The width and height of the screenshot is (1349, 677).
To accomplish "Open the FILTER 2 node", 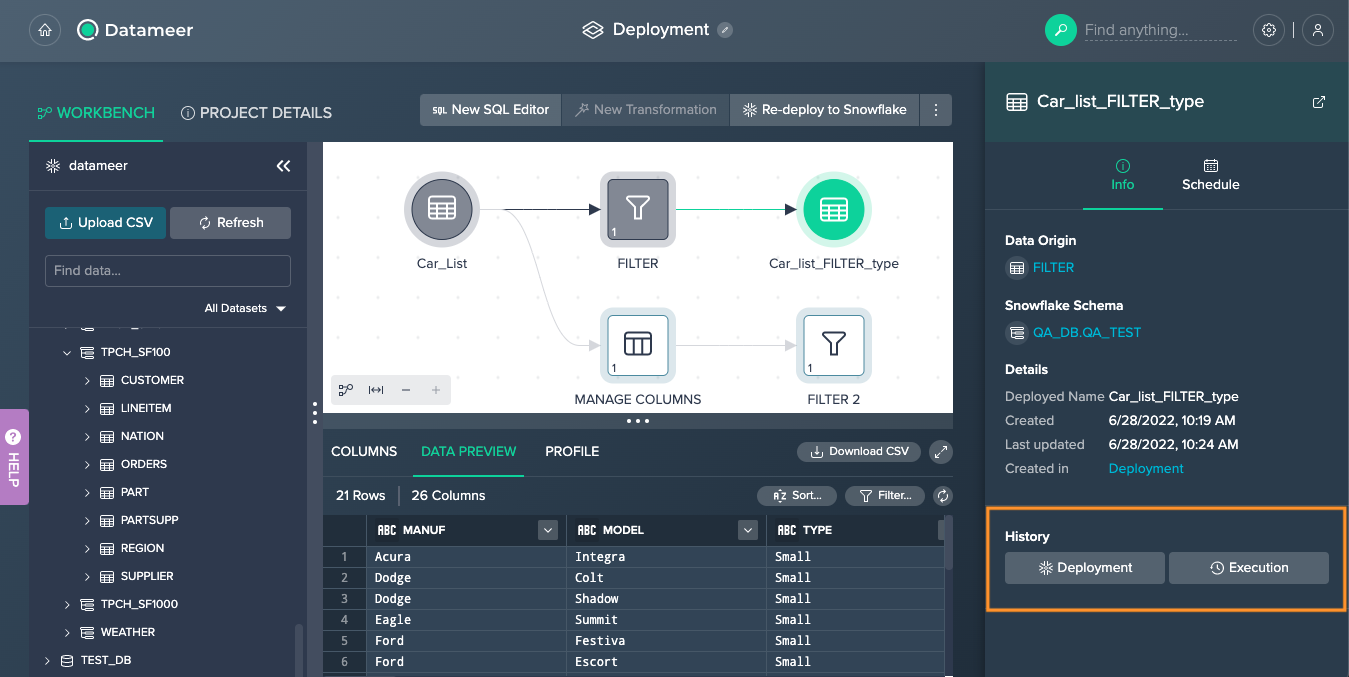I will click(833, 346).
